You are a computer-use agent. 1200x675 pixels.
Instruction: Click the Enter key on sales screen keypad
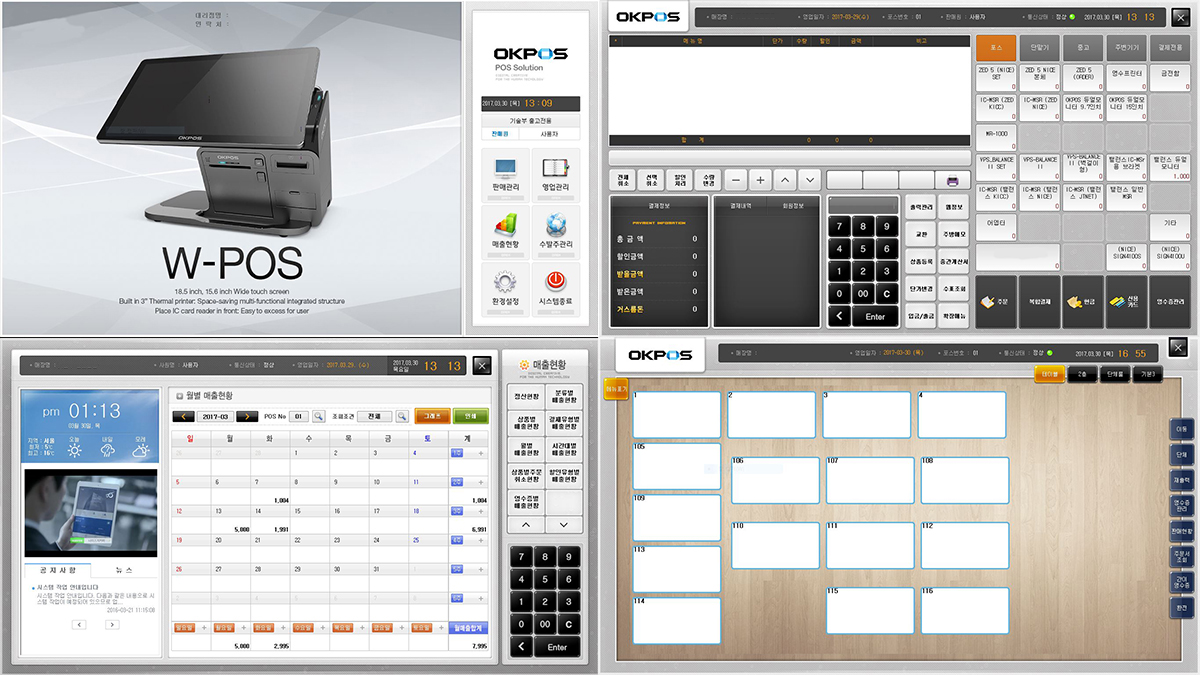coord(876,316)
